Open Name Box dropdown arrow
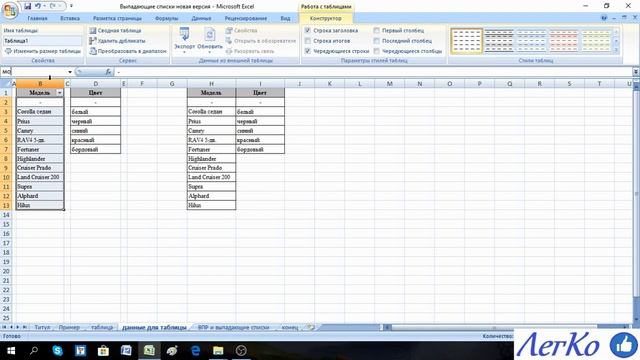640x360 pixels. point(70,72)
